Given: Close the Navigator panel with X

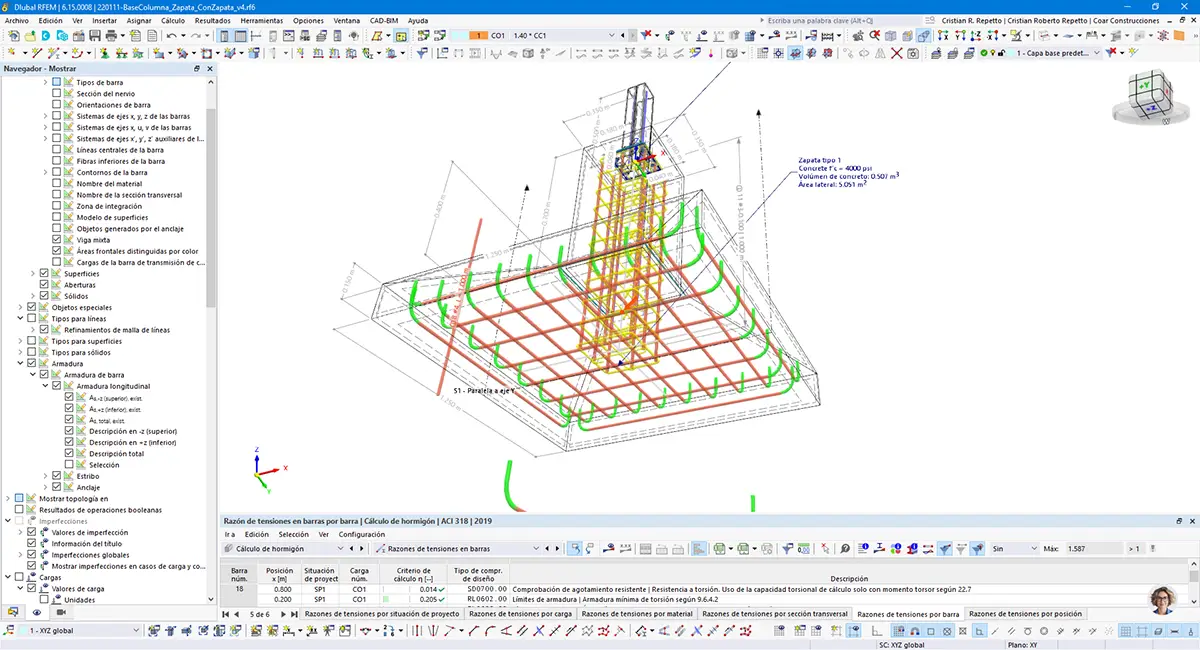Looking at the screenshot, I should [209, 69].
